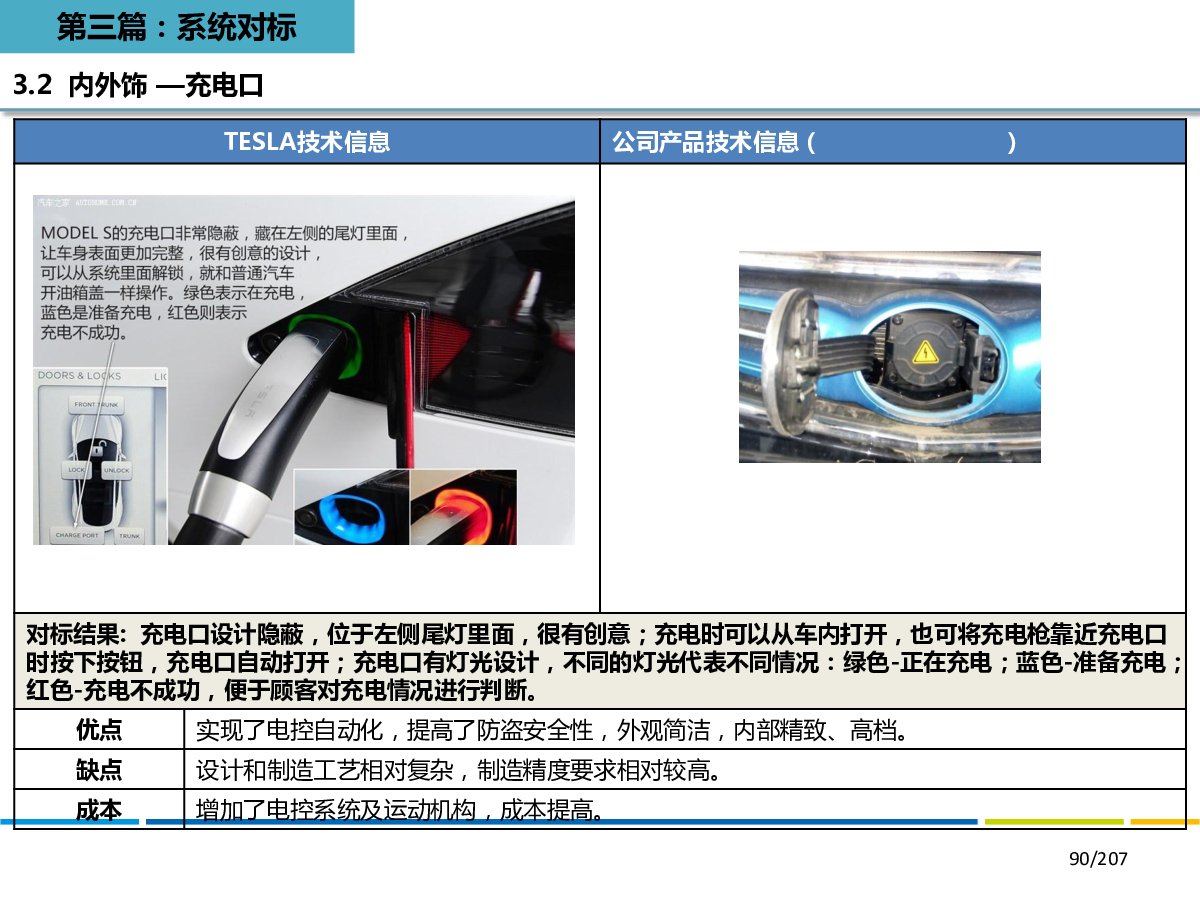This screenshot has width=1200, height=900.
Task: Select text '设计和制造工艺相对复杂'
Action: pos(326,770)
